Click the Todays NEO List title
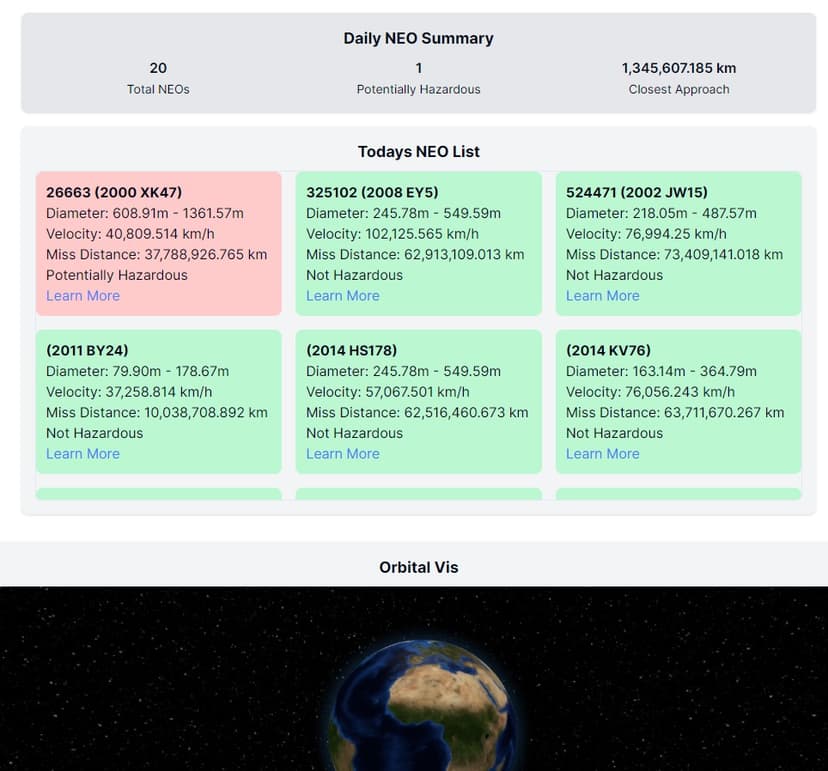828x771 pixels. (419, 151)
